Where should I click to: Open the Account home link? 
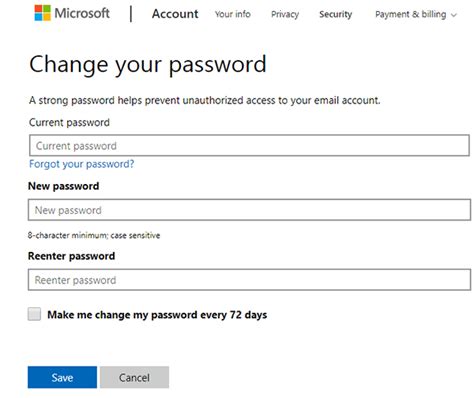point(175,14)
